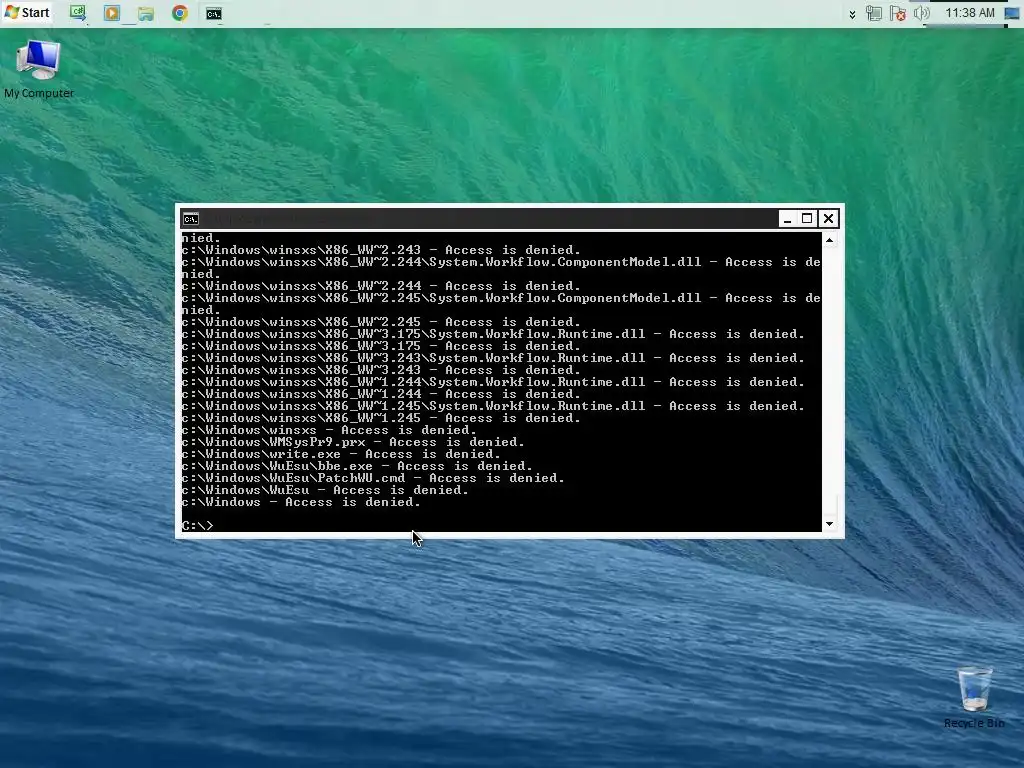Click the console scrollbar thumb

829,505
